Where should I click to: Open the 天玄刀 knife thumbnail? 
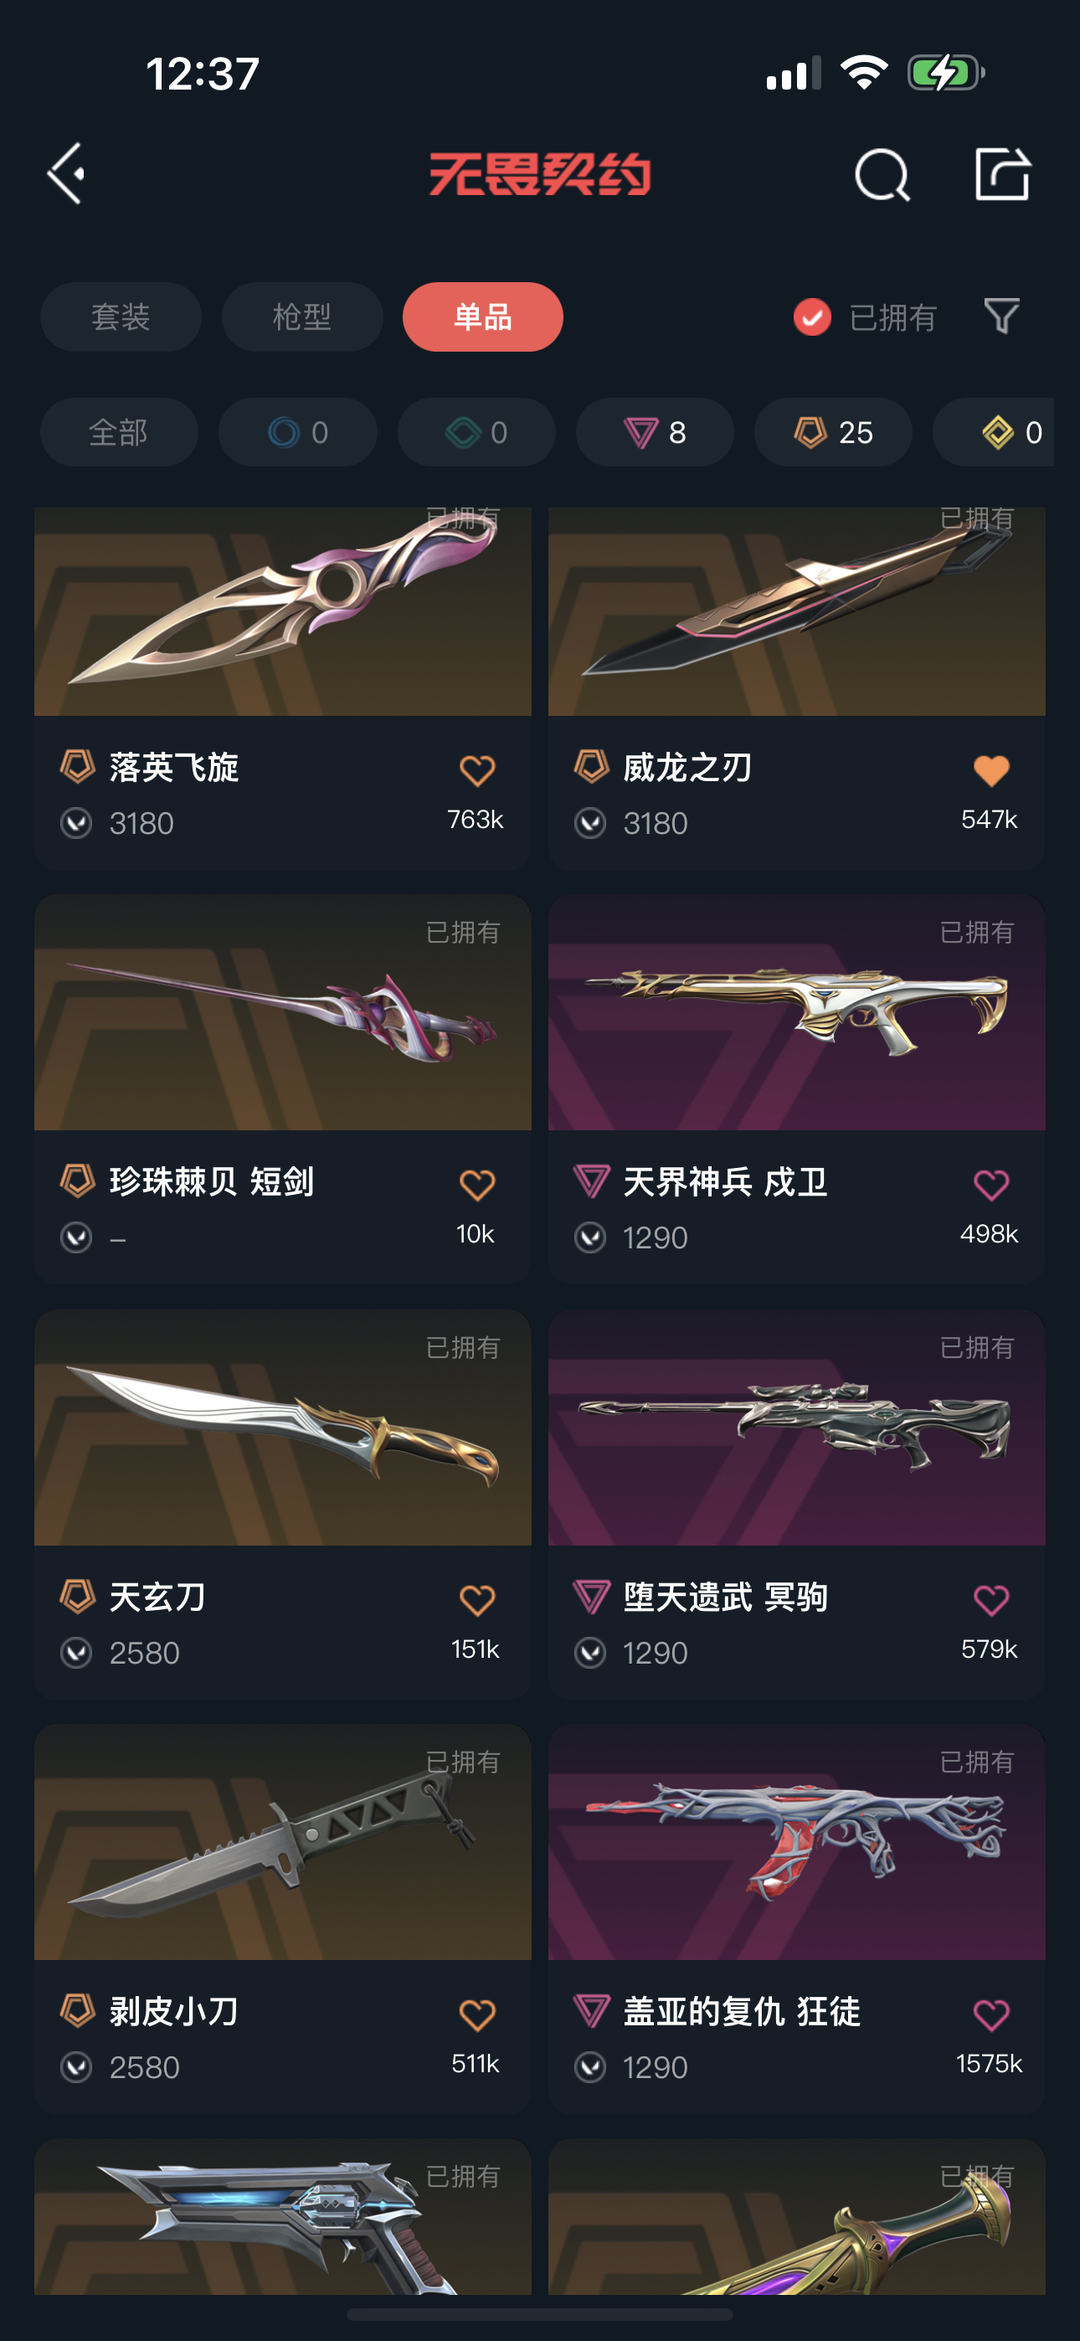tap(283, 1427)
